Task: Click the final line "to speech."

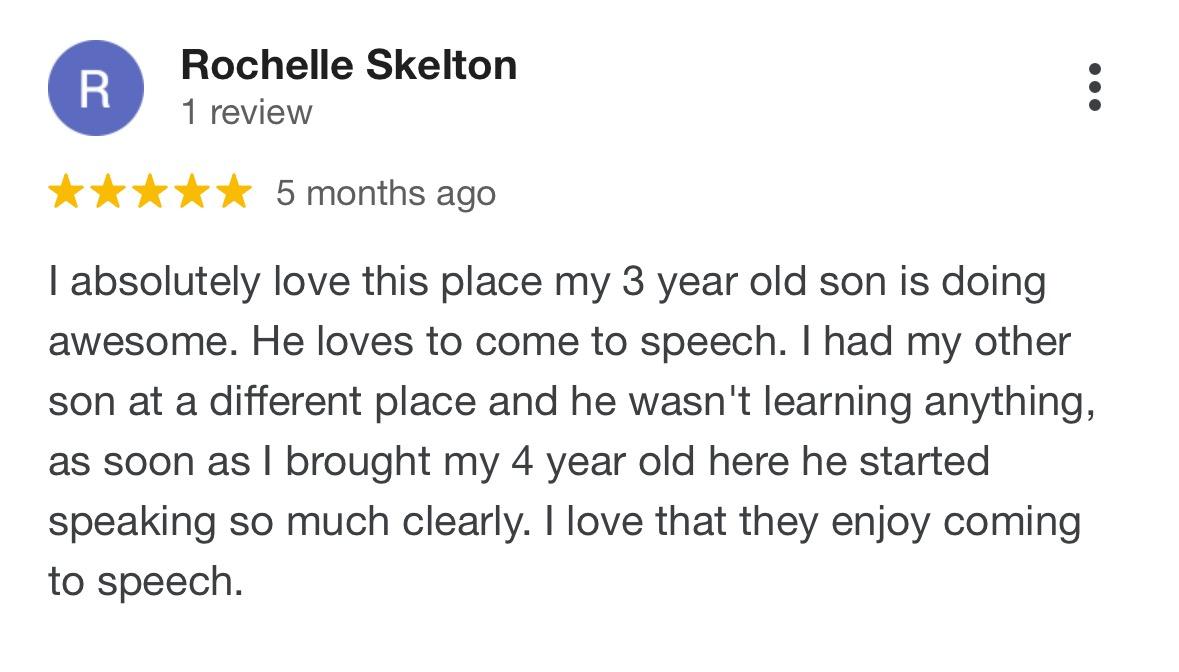Action: [146, 583]
